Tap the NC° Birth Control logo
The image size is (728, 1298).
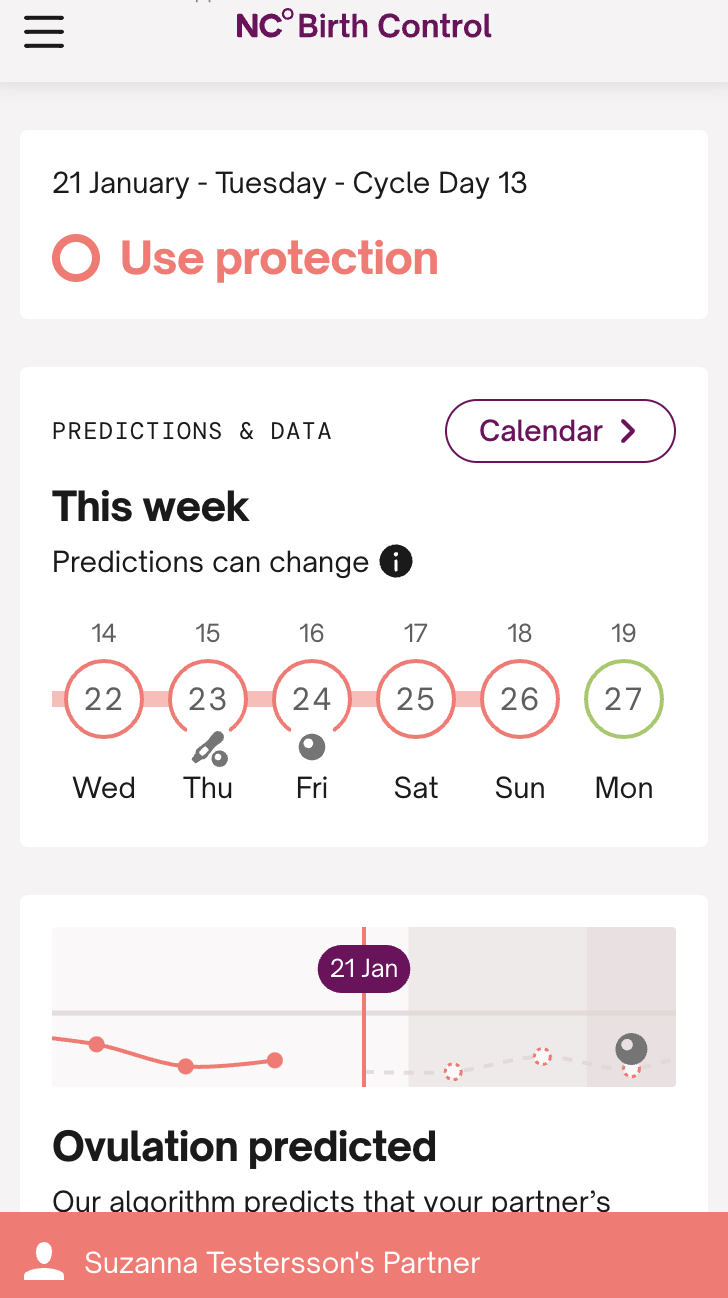(364, 25)
